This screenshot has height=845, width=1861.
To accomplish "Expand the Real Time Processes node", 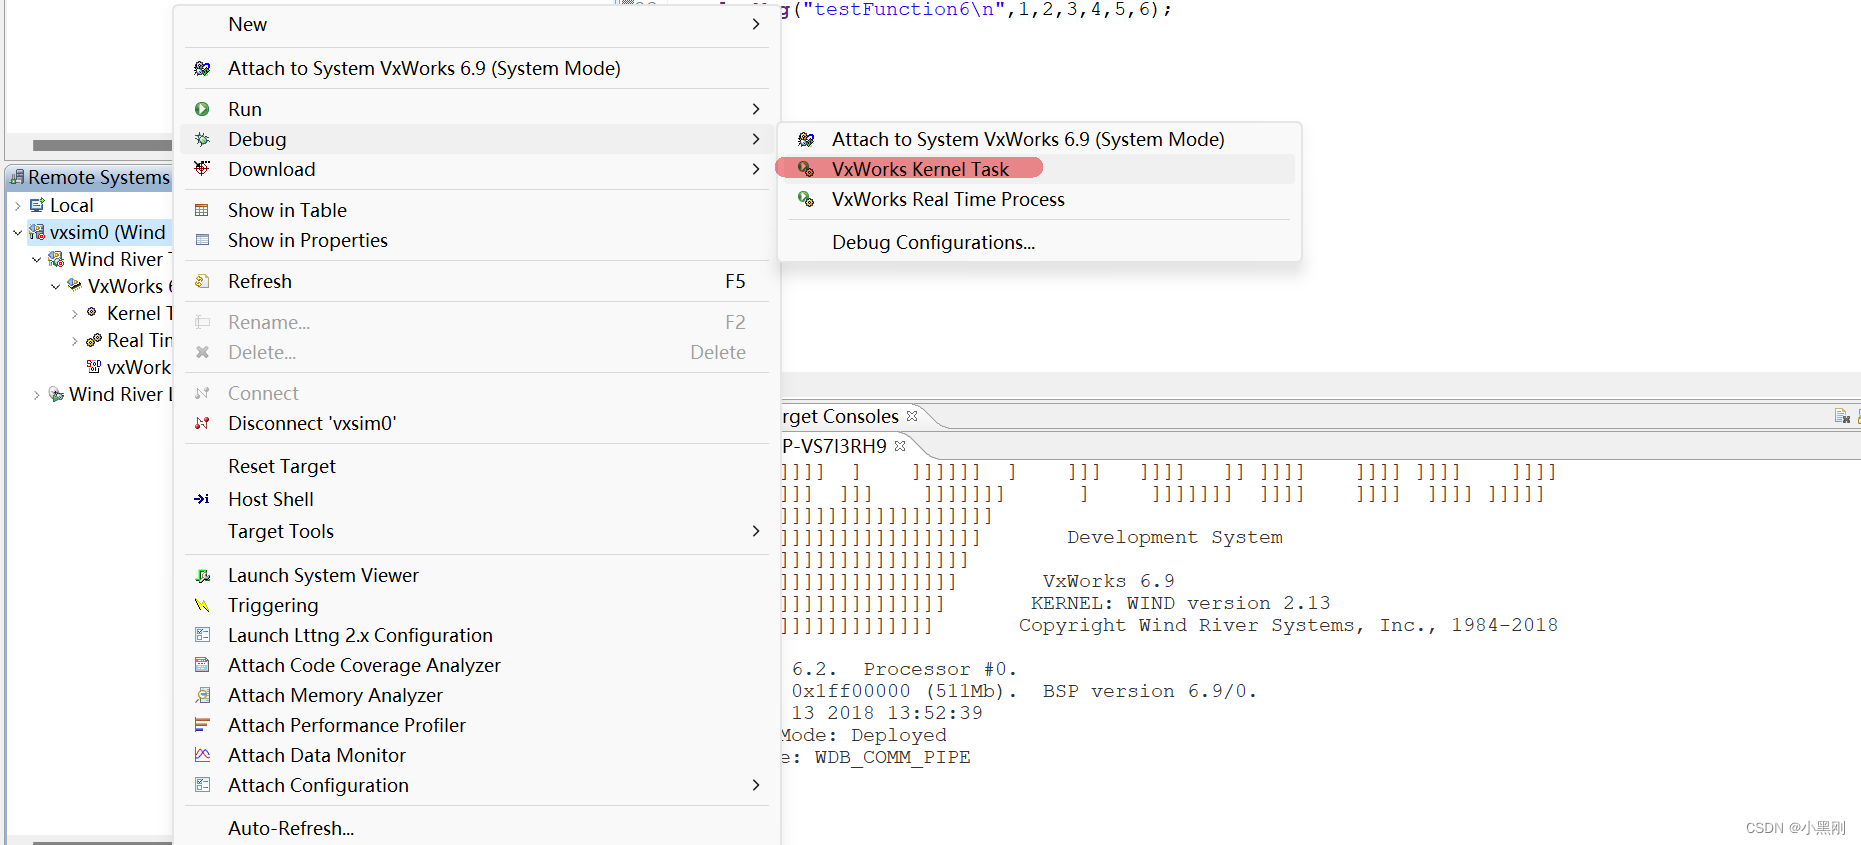I will pos(74,340).
